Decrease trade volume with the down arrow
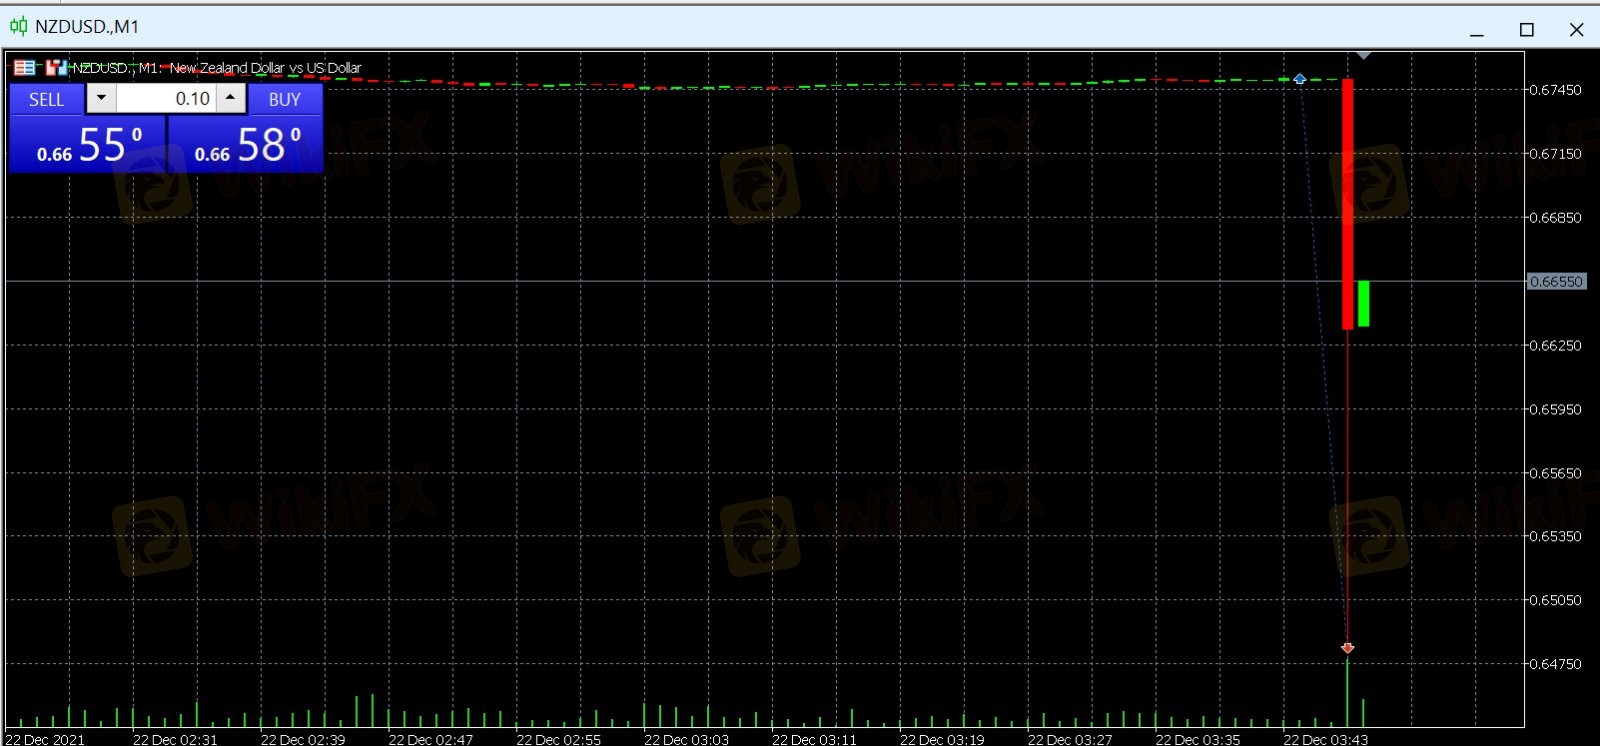Screen dimensions: 1600x746 coord(101,98)
